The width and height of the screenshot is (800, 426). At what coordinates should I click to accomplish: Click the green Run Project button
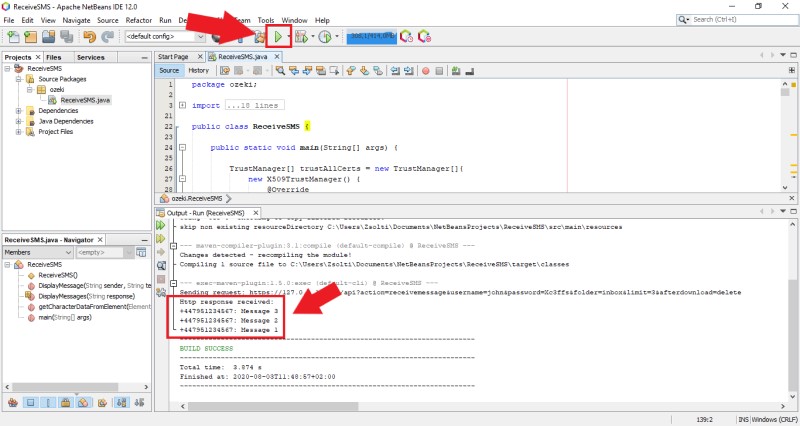[x=275, y=37]
